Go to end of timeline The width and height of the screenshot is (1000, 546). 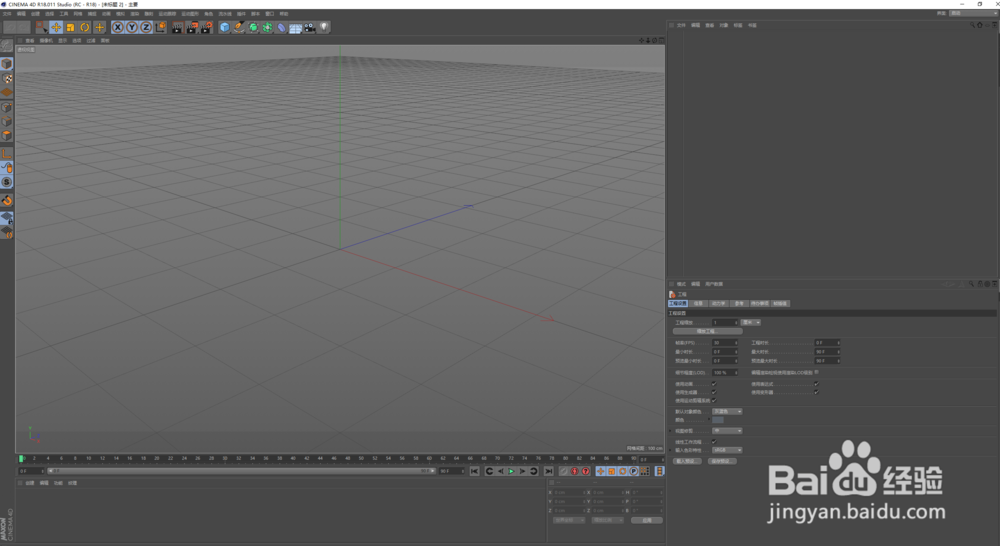(x=548, y=471)
